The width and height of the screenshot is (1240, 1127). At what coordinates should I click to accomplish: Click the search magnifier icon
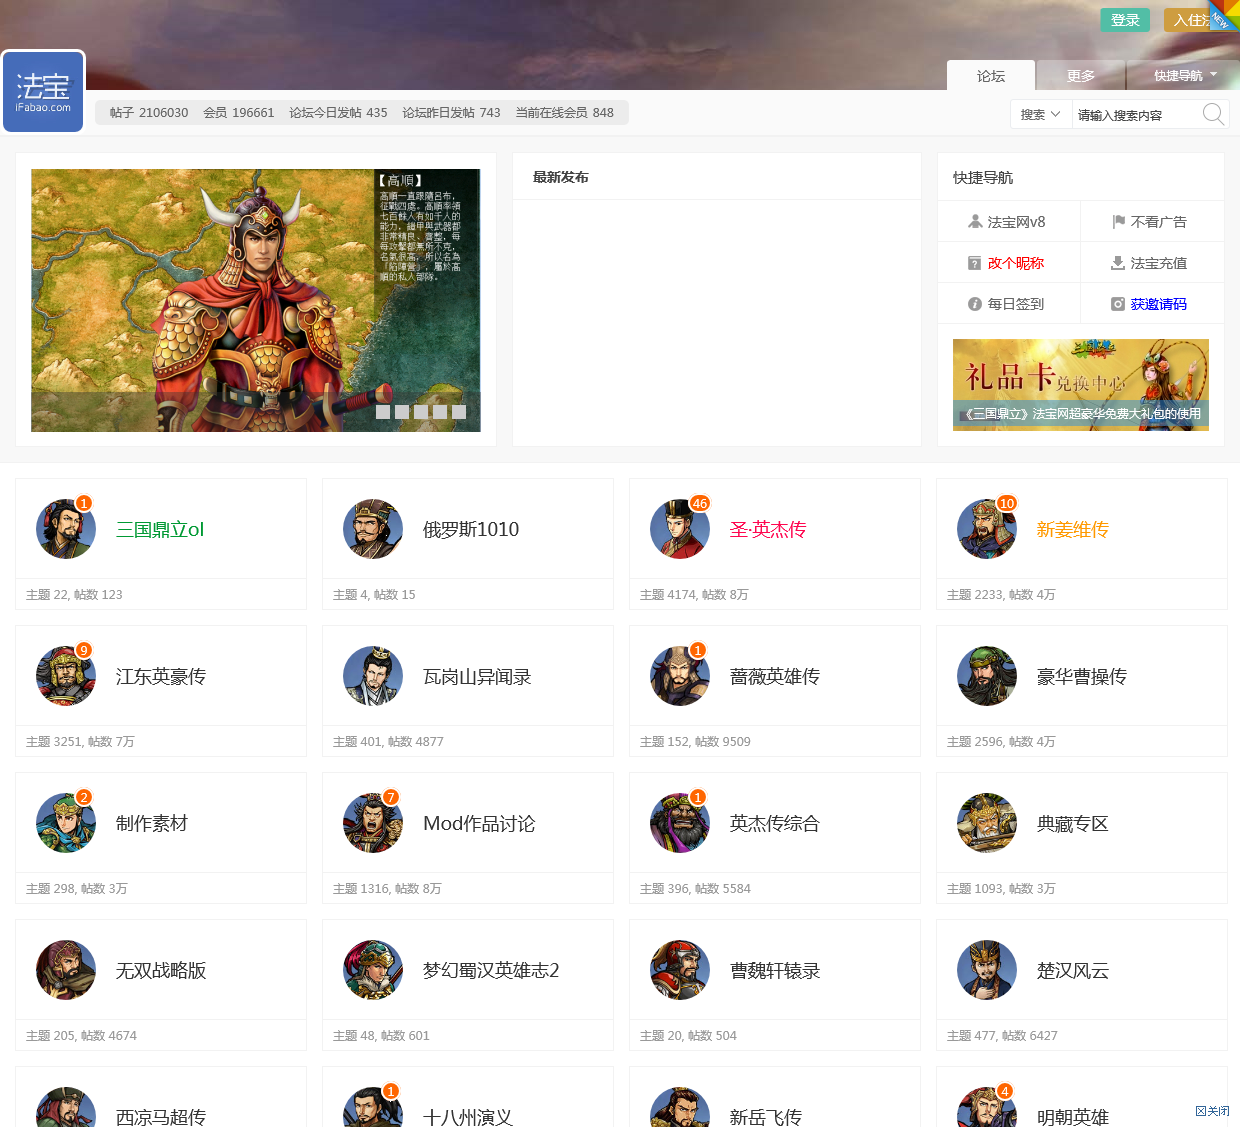click(1212, 114)
